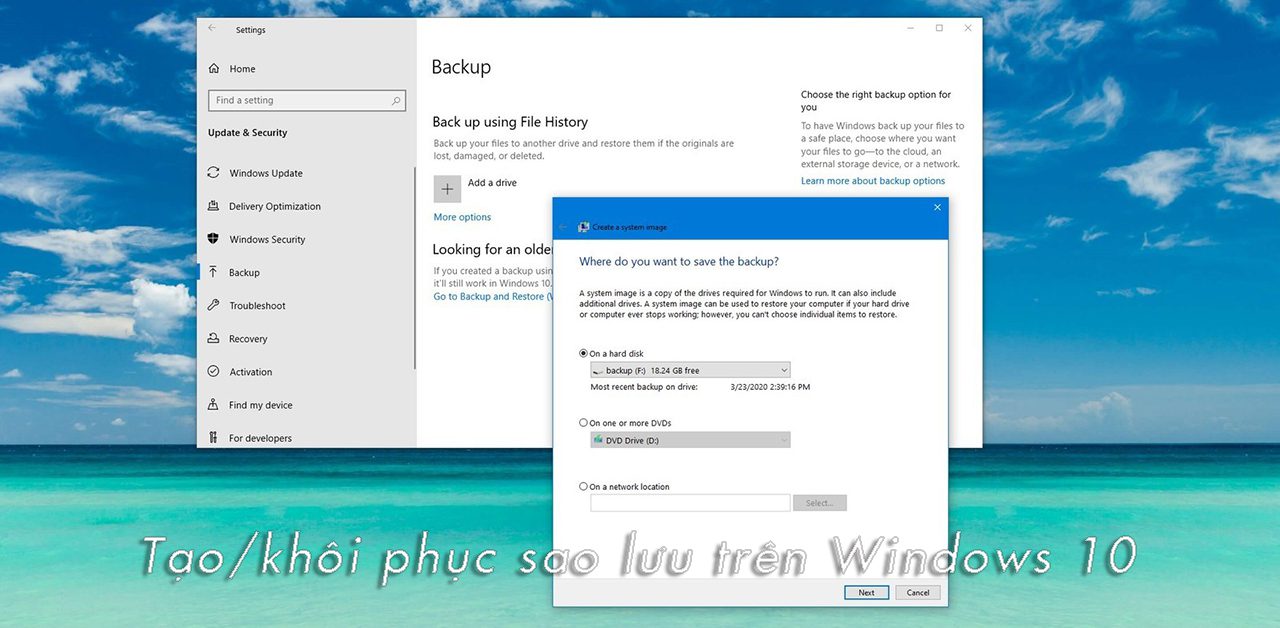Click the Select... network location button

coord(820,503)
